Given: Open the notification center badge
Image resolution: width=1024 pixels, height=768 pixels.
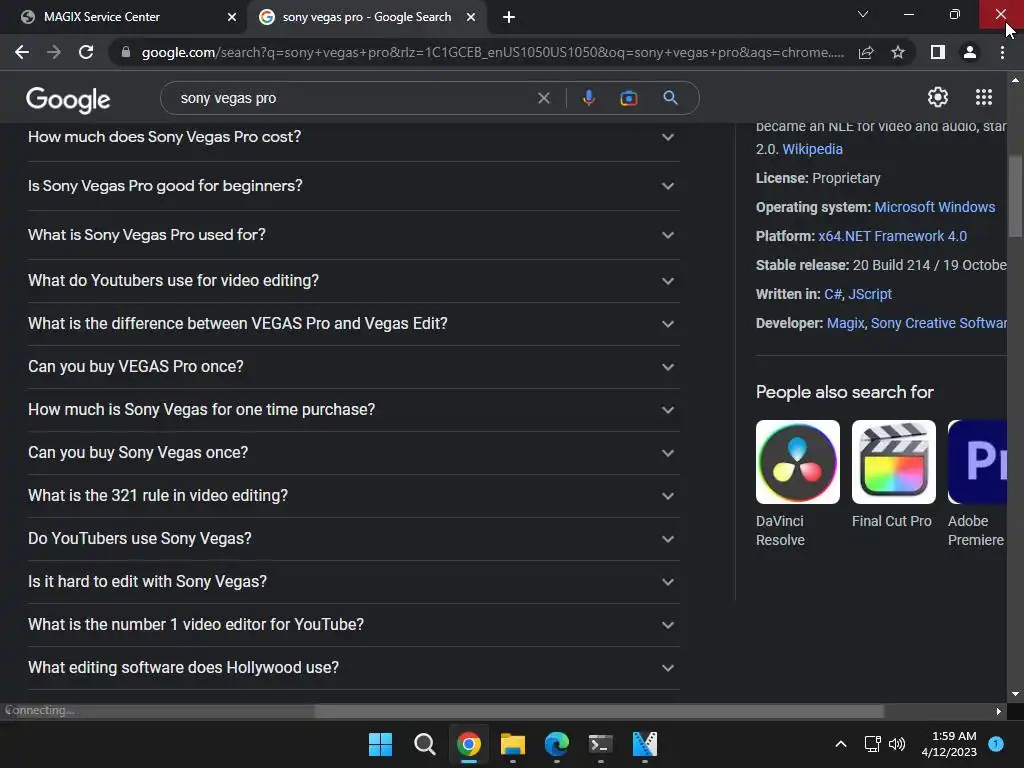Looking at the screenshot, I should point(996,744).
